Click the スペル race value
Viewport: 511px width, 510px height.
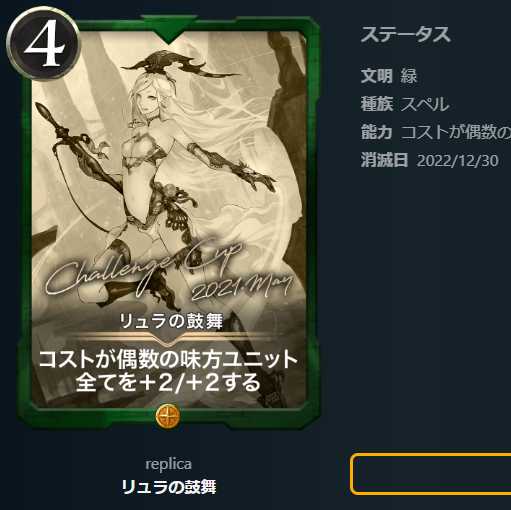(x=425, y=104)
